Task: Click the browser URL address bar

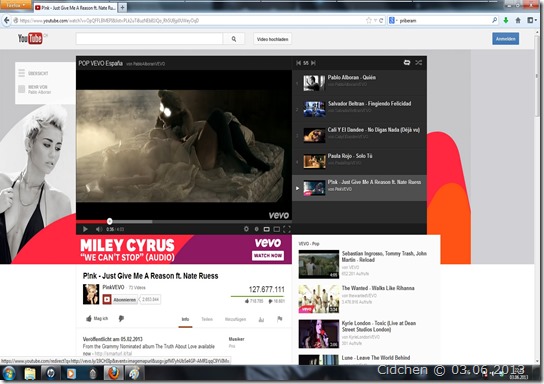Action: pos(190,20)
